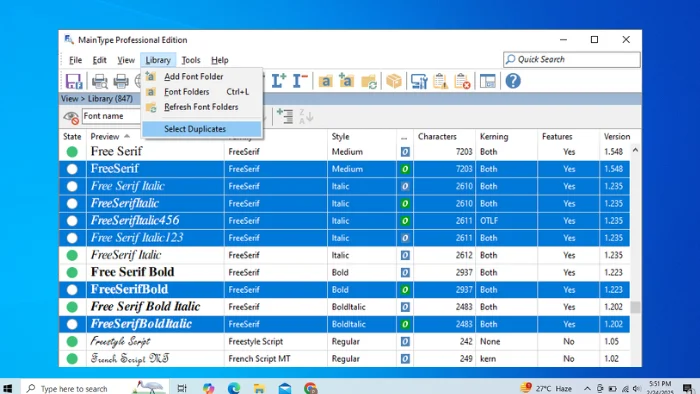Toggle state circle for FreeSerifBoldItalic row
The height and width of the screenshot is (394, 700).
pos(72,324)
